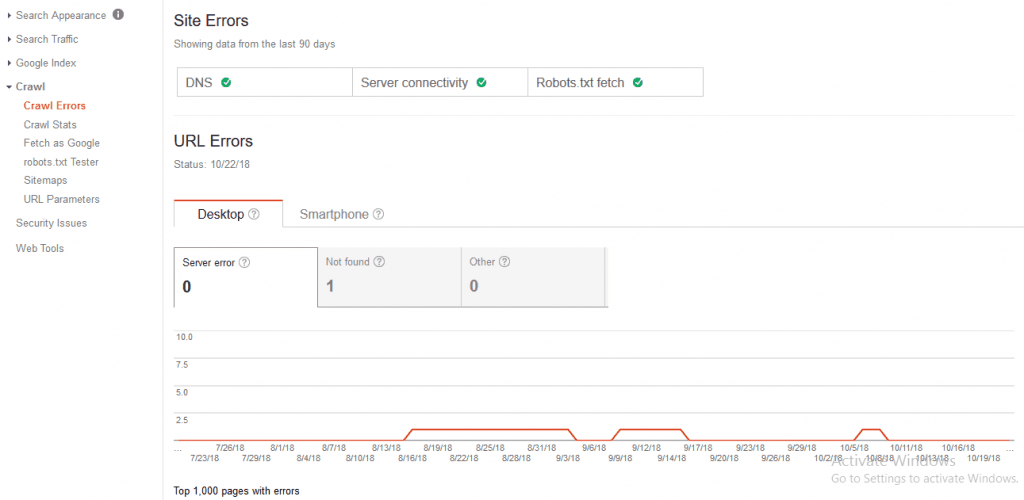The width and height of the screenshot is (1024, 500).
Task: Open Google Index in the sidebar
Action: point(46,63)
